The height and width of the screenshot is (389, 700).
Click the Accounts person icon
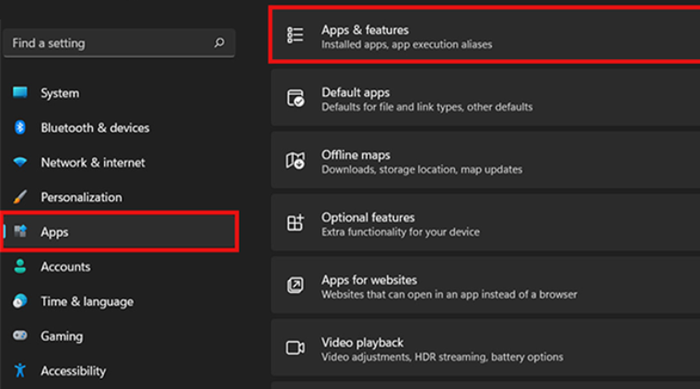click(x=20, y=266)
